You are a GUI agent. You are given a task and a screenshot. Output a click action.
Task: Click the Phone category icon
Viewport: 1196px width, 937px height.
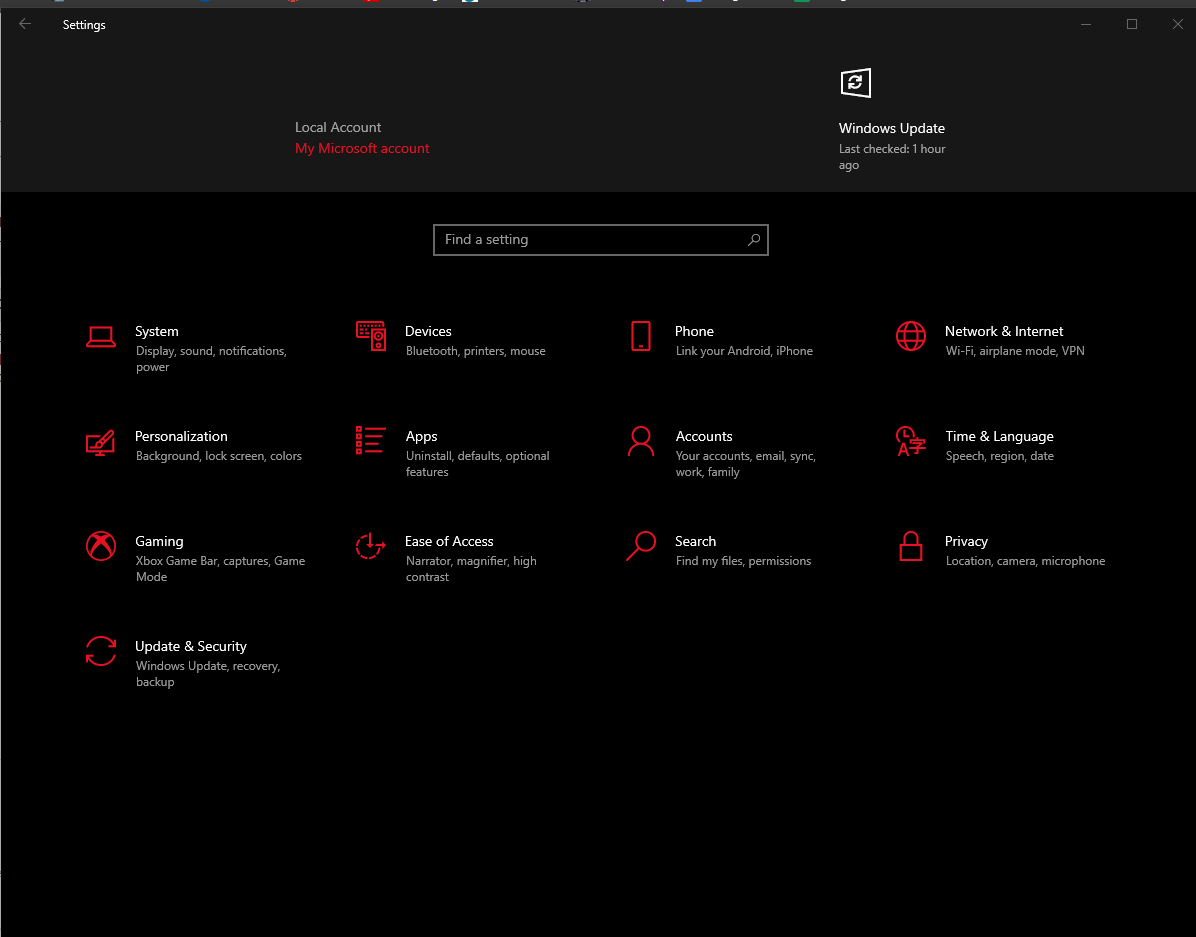(x=641, y=336)
